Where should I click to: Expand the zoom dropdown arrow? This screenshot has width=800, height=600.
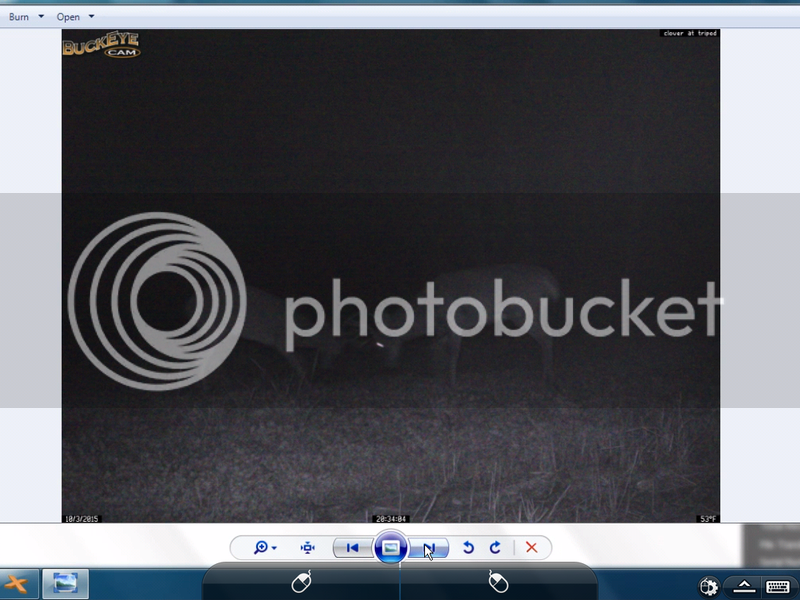[x=274, y=548]
